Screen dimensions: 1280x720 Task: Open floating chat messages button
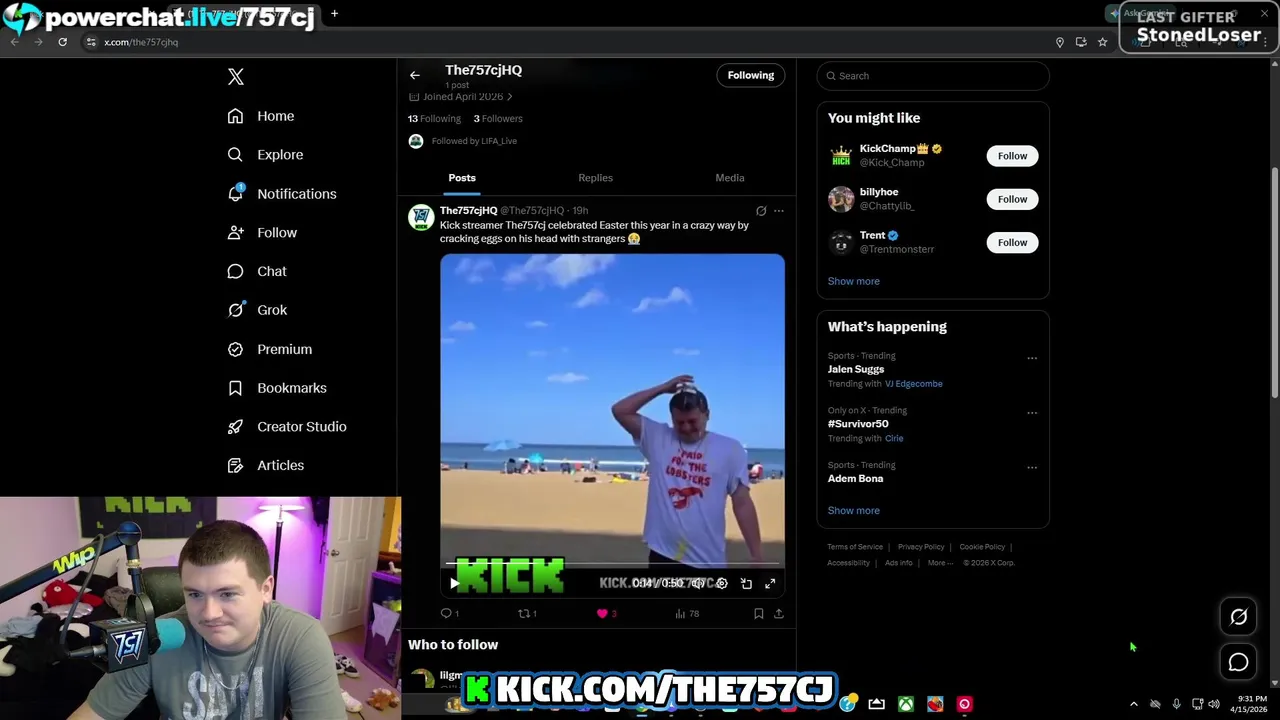tap(1238, 662)
